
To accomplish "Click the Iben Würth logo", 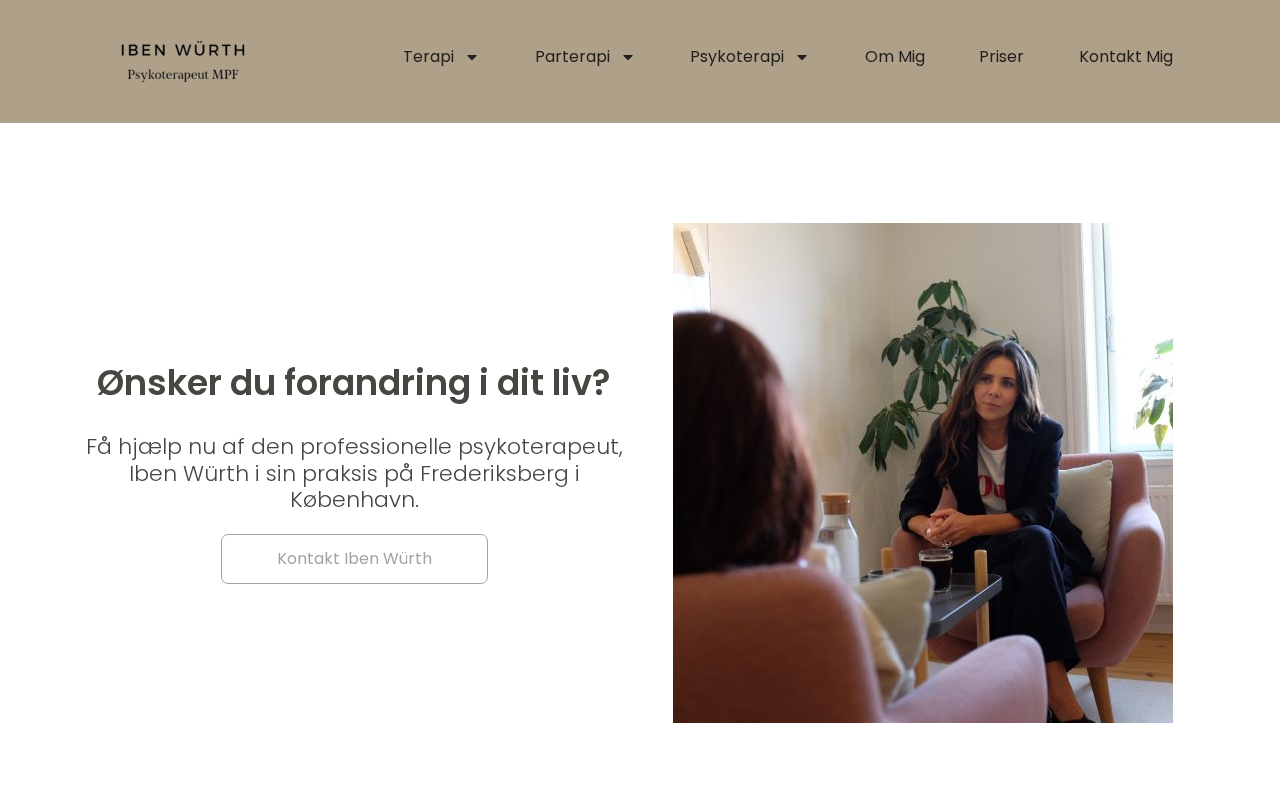I will click(183, 61).
